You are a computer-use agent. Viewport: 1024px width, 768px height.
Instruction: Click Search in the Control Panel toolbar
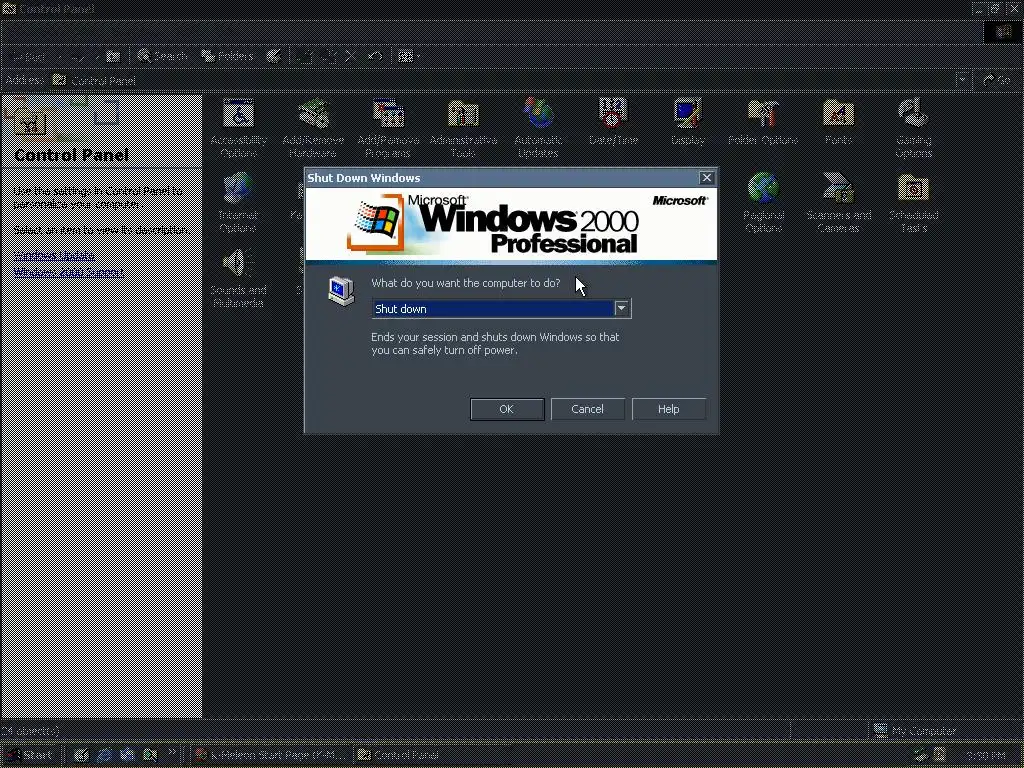click(x=163, y=56)
